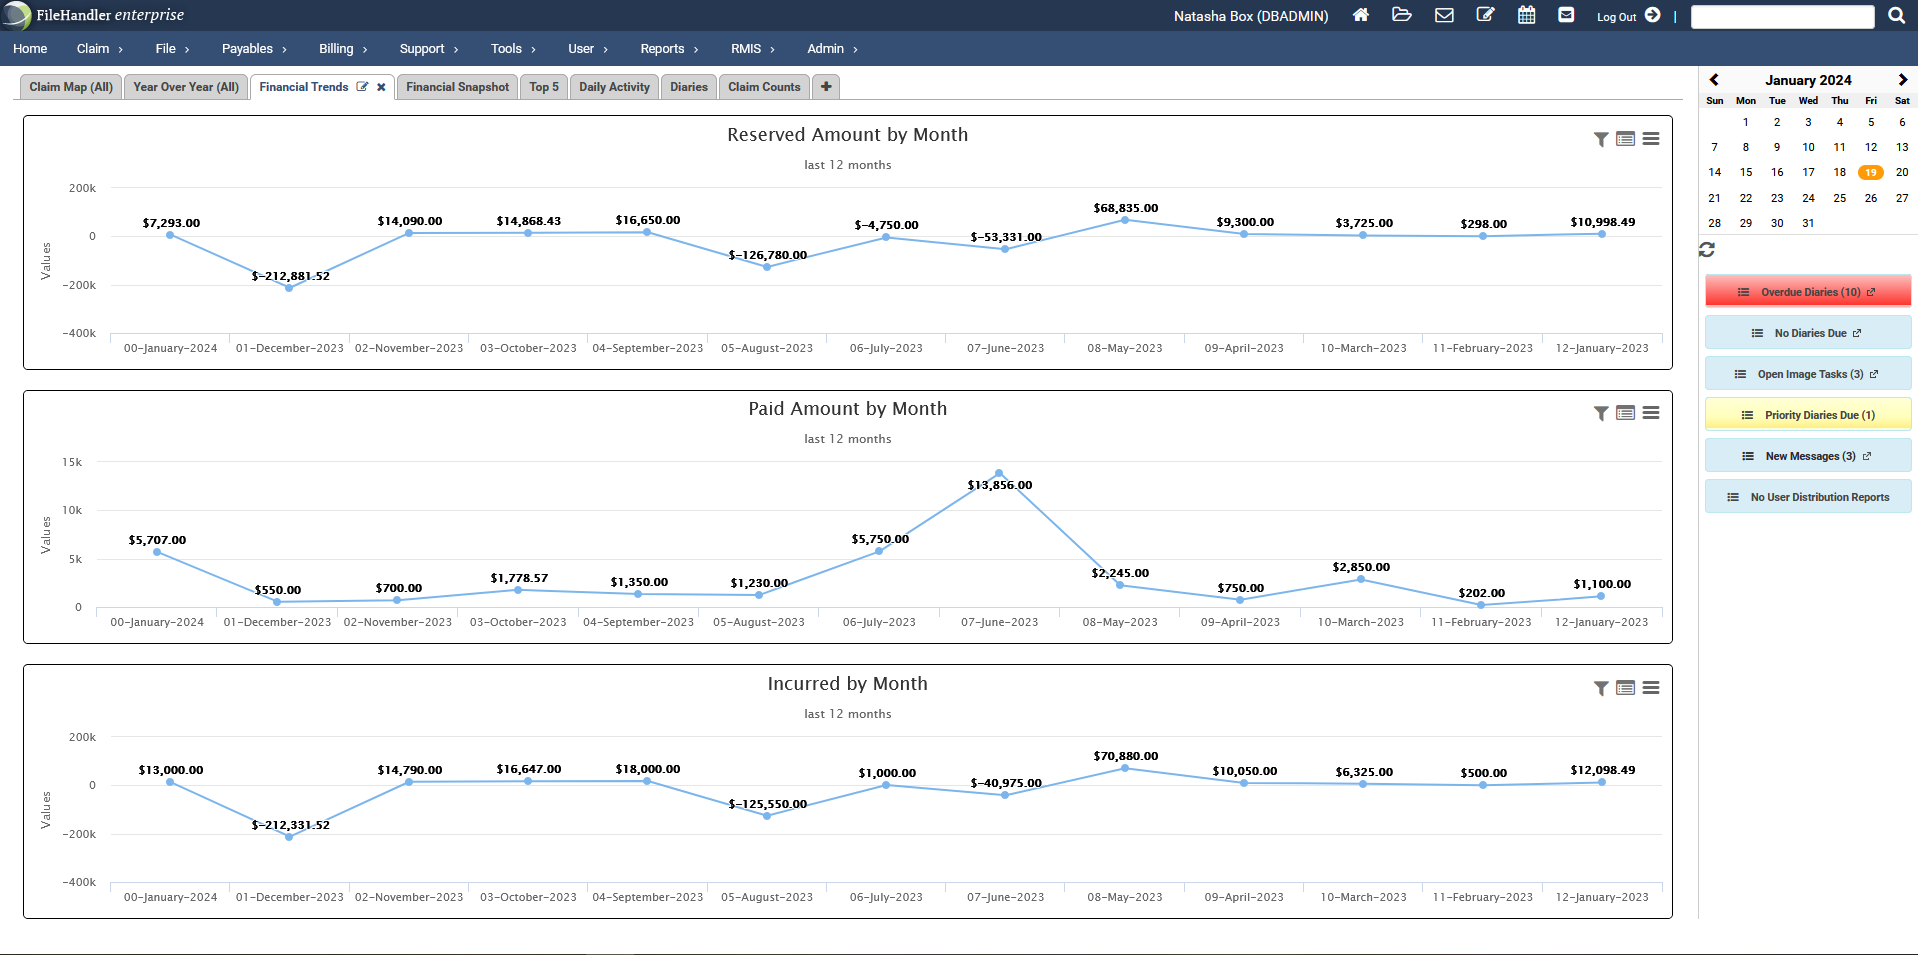Expand the Claim menu

(x=93, y=48)
